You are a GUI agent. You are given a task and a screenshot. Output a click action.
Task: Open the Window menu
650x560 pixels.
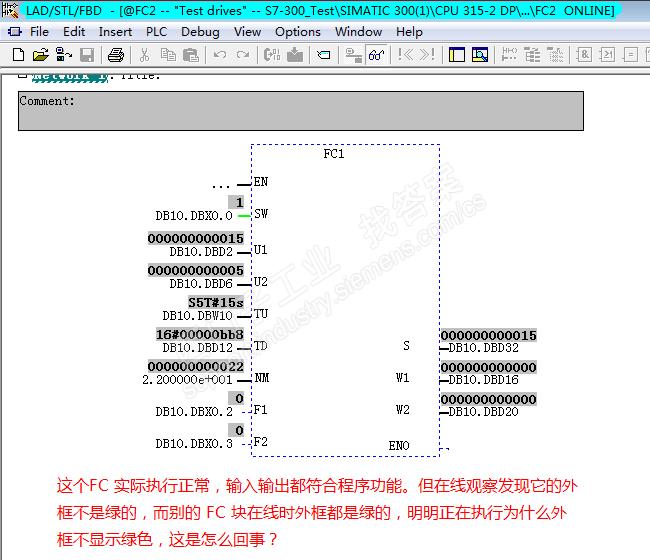359,32
